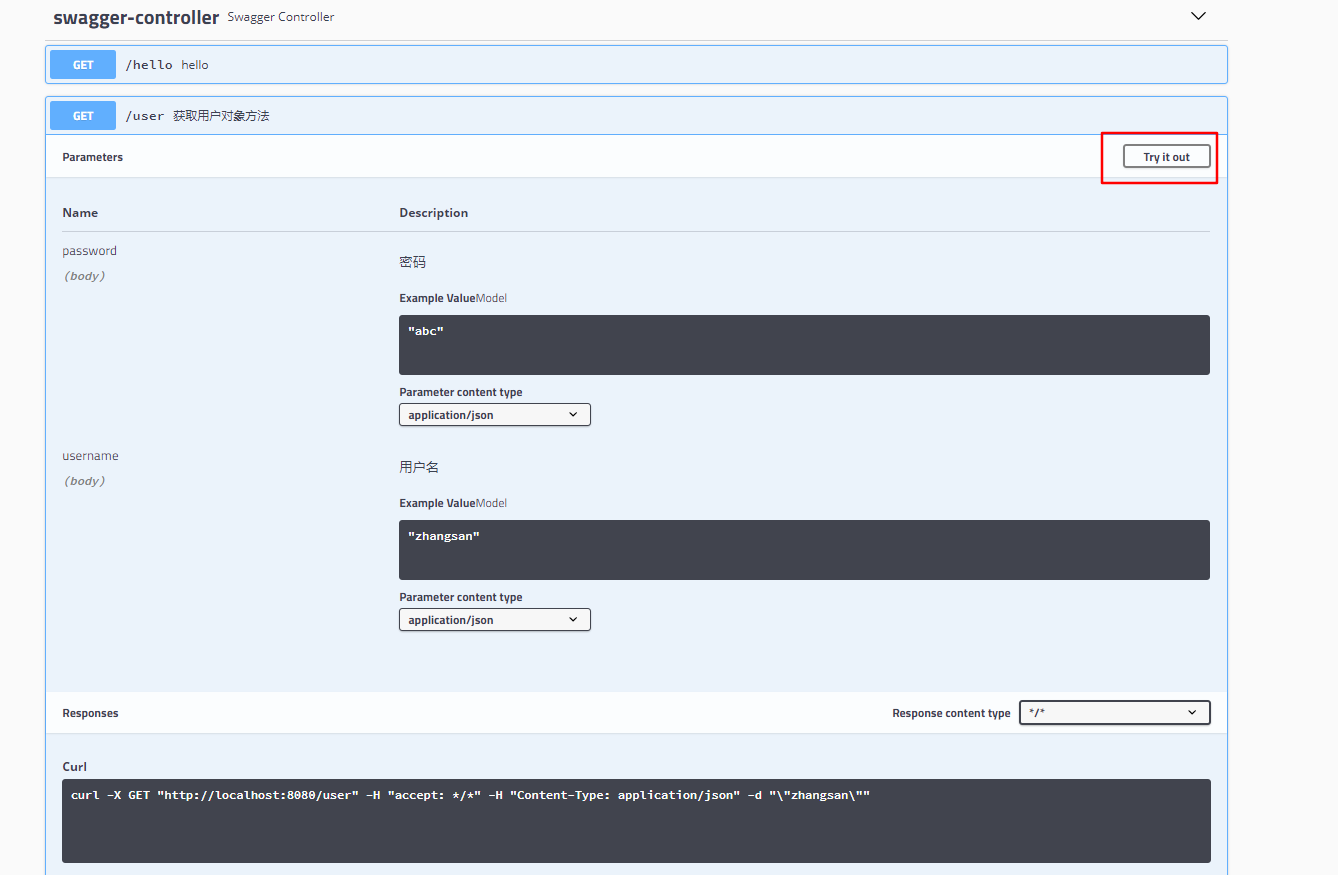The width and height of the screenshot is (1338, 875).
Task: Click the 用户名 description text
Action: 419,467
